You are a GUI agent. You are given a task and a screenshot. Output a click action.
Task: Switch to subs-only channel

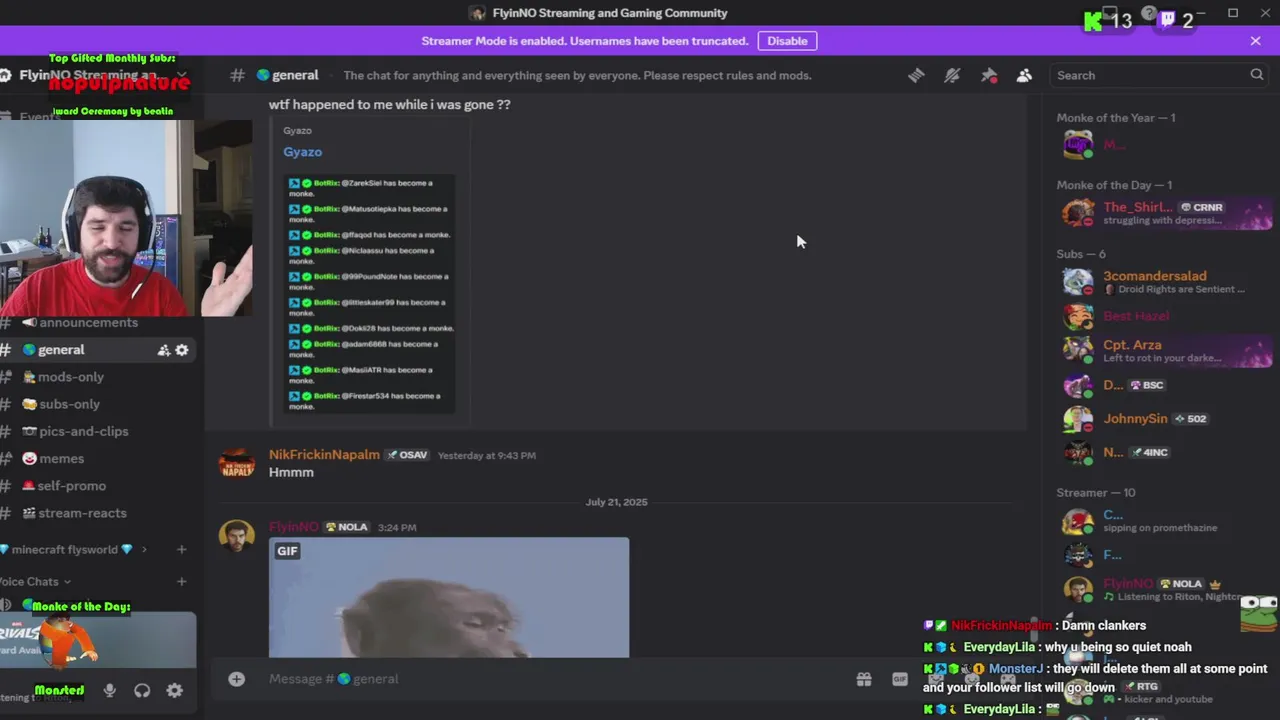68,404
